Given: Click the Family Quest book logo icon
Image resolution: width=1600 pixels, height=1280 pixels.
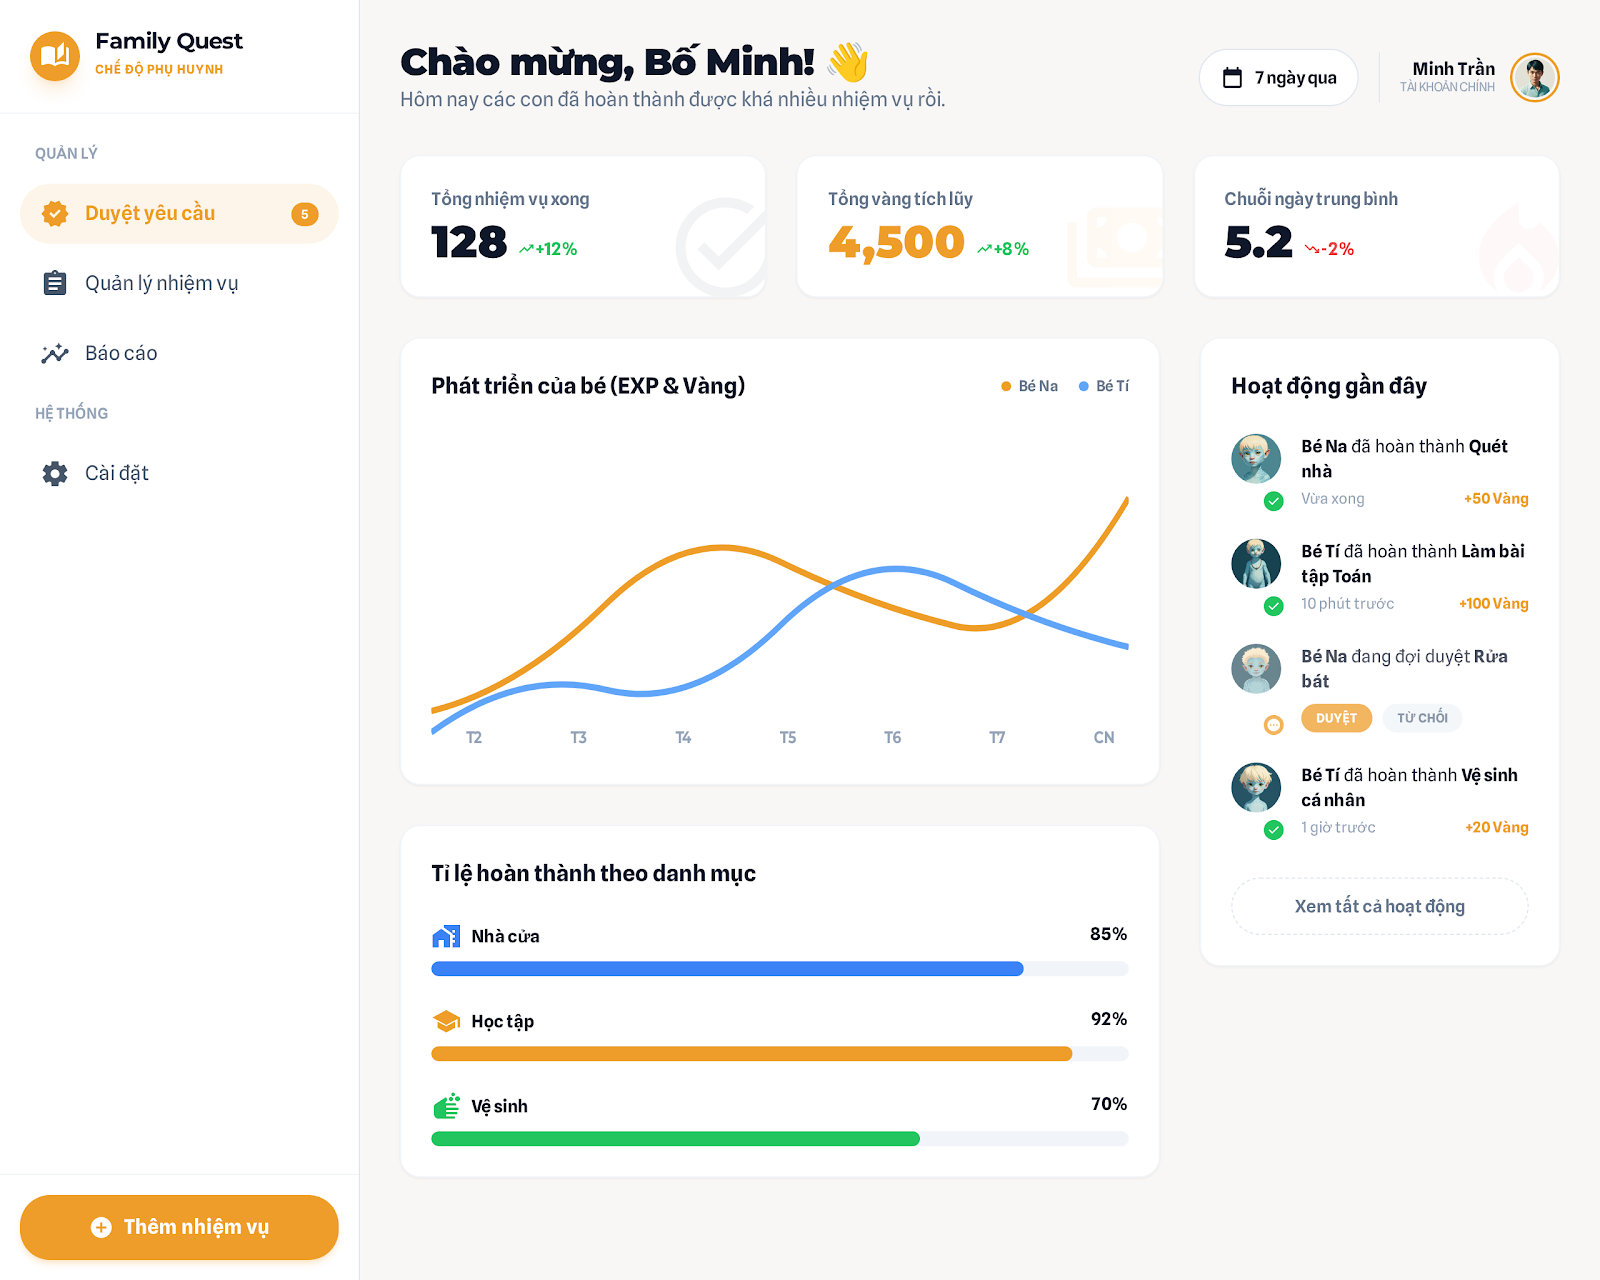Looking at the screenshot, I should click(x=55, y=56).
